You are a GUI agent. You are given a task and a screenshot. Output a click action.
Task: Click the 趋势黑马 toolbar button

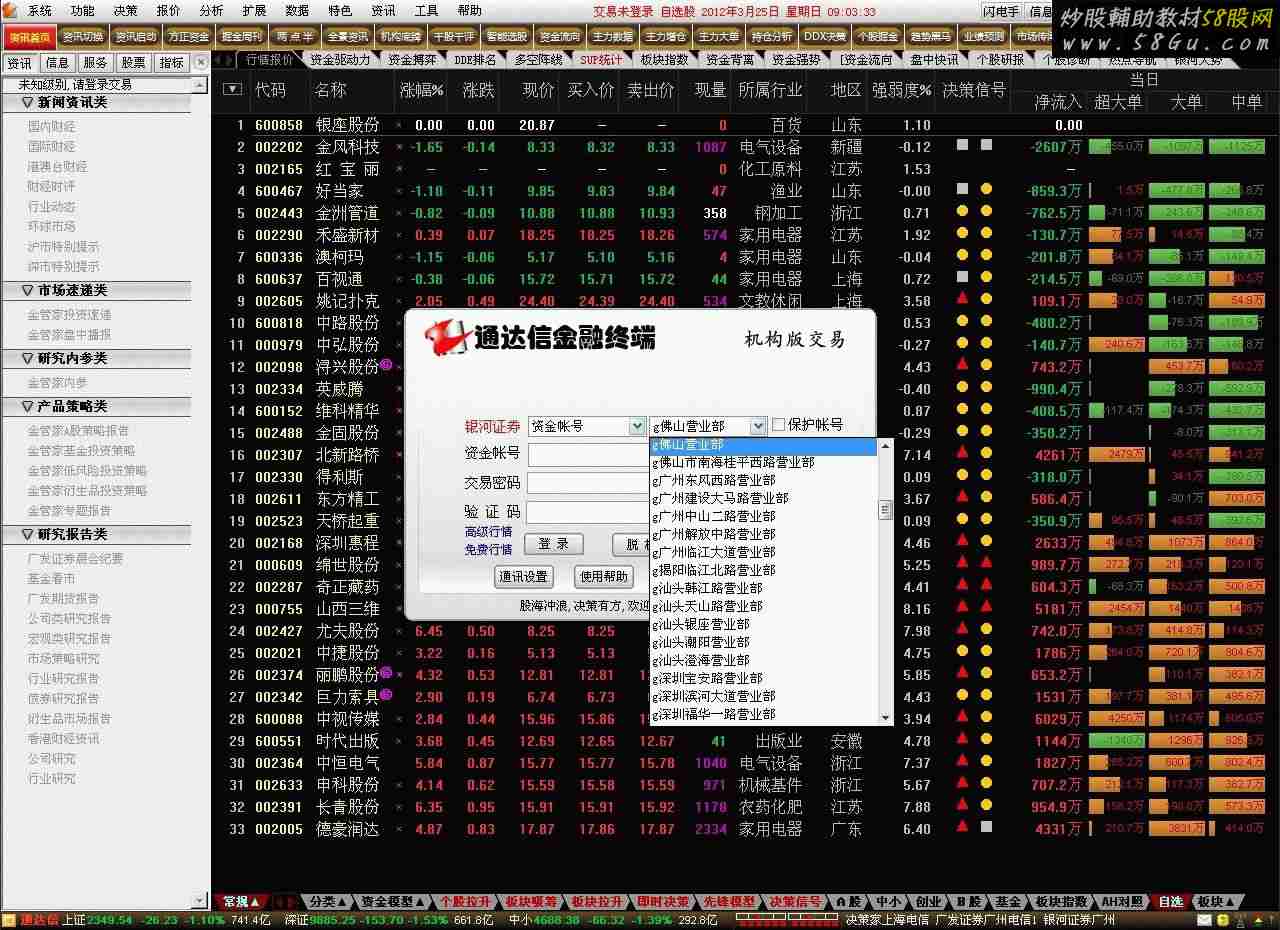coord(931,37)
